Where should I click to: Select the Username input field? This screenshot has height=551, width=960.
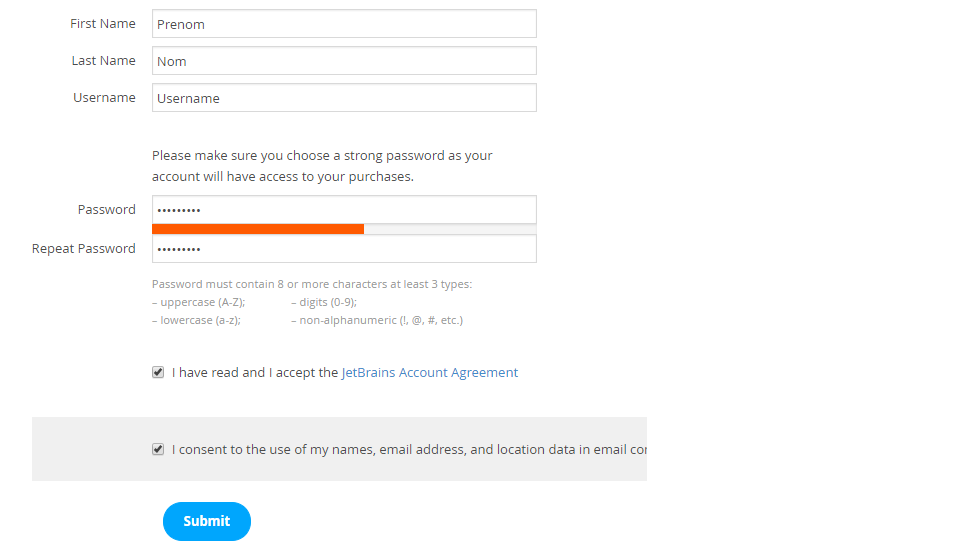(x=344, y=98)
